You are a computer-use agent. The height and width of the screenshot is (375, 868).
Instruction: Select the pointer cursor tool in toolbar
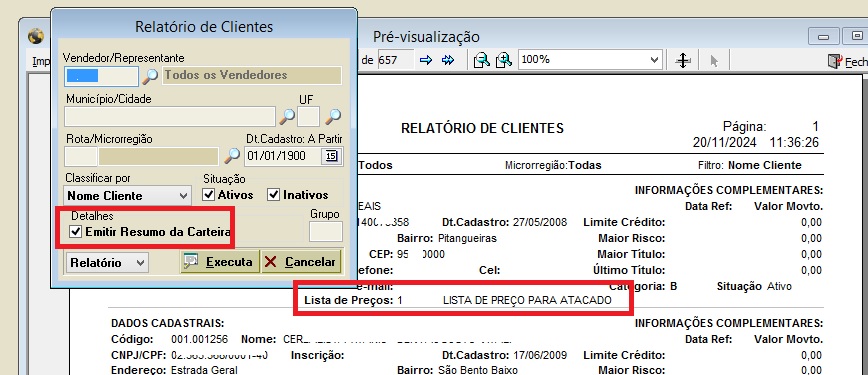714,60
